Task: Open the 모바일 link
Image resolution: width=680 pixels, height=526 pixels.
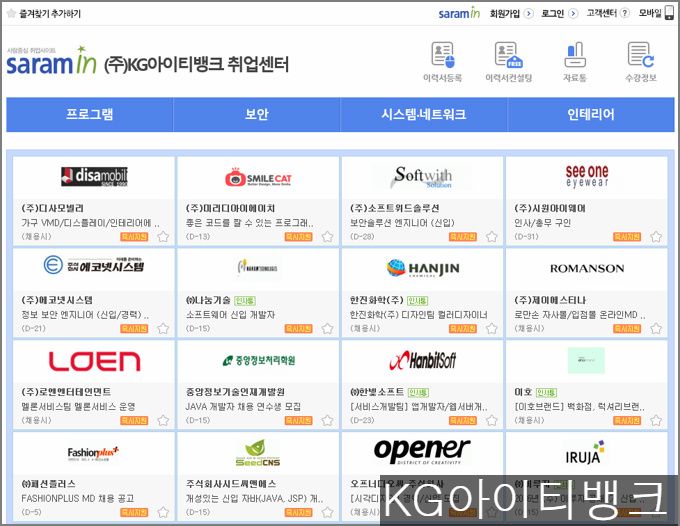Action: [x=650, y=13]
